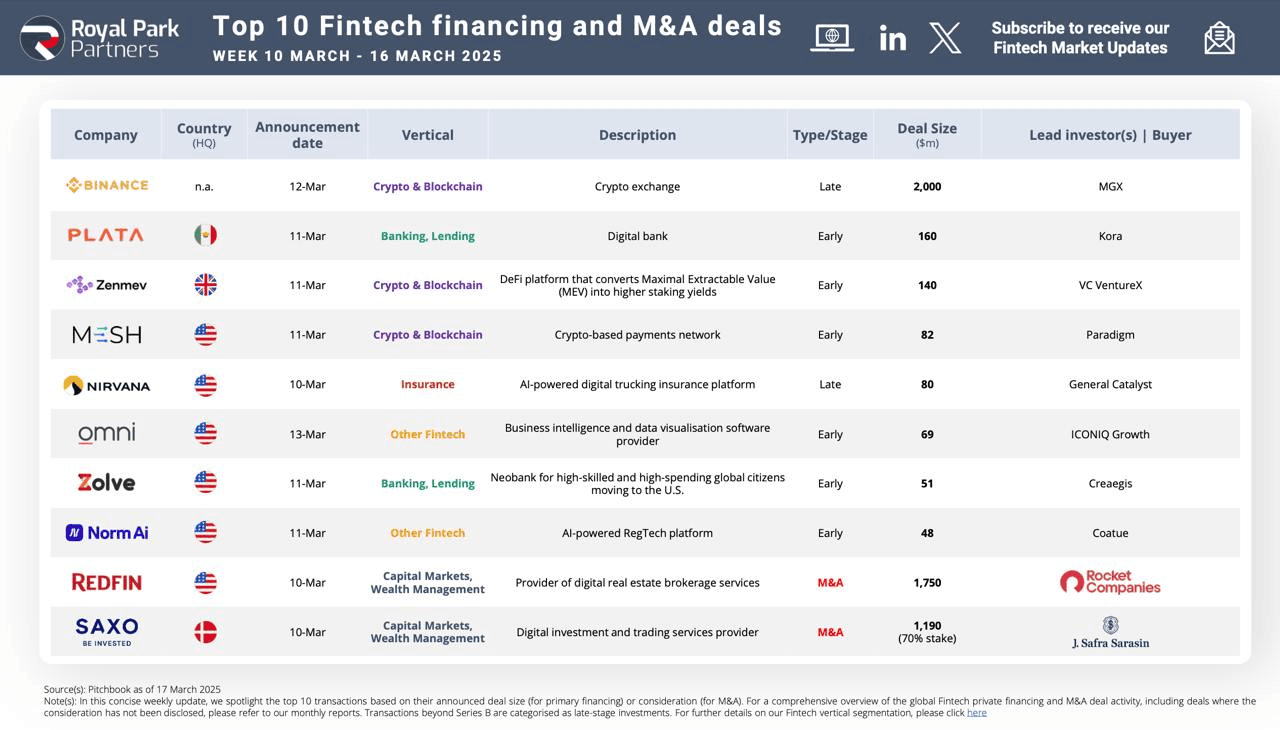
Task: Open the 'here' link in footnote
Action: click(x=976, y=713)
